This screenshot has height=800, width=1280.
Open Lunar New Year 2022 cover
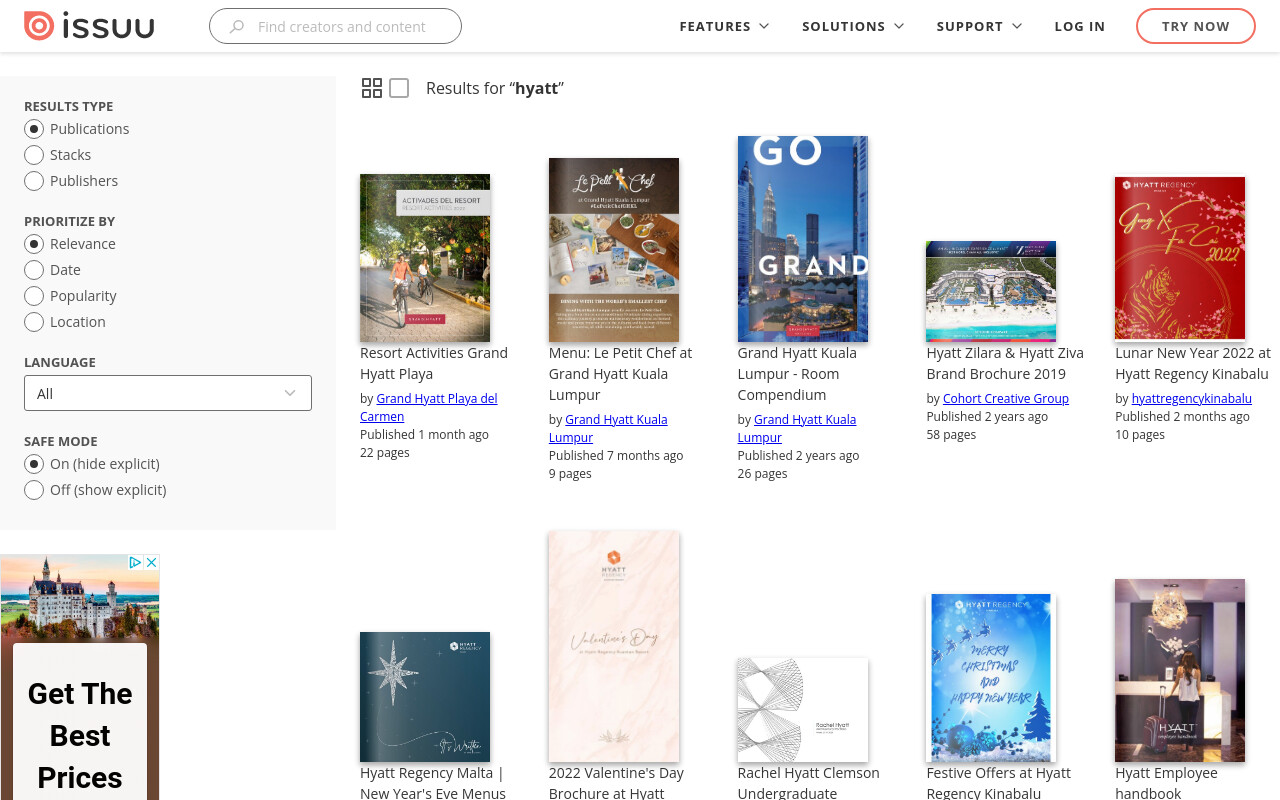[x=1180, y=258]
